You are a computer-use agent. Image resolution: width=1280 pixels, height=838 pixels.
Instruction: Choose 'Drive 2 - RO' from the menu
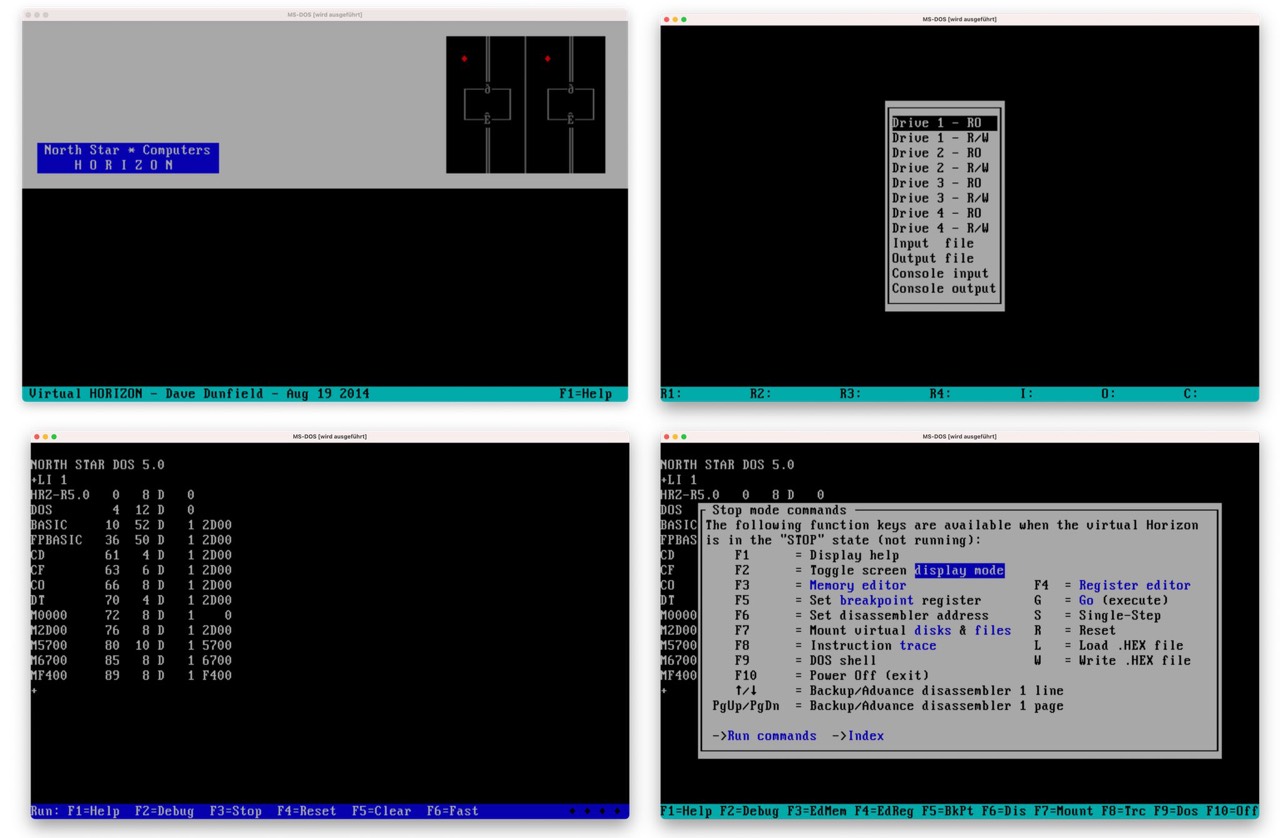click(x=944, y=153)
